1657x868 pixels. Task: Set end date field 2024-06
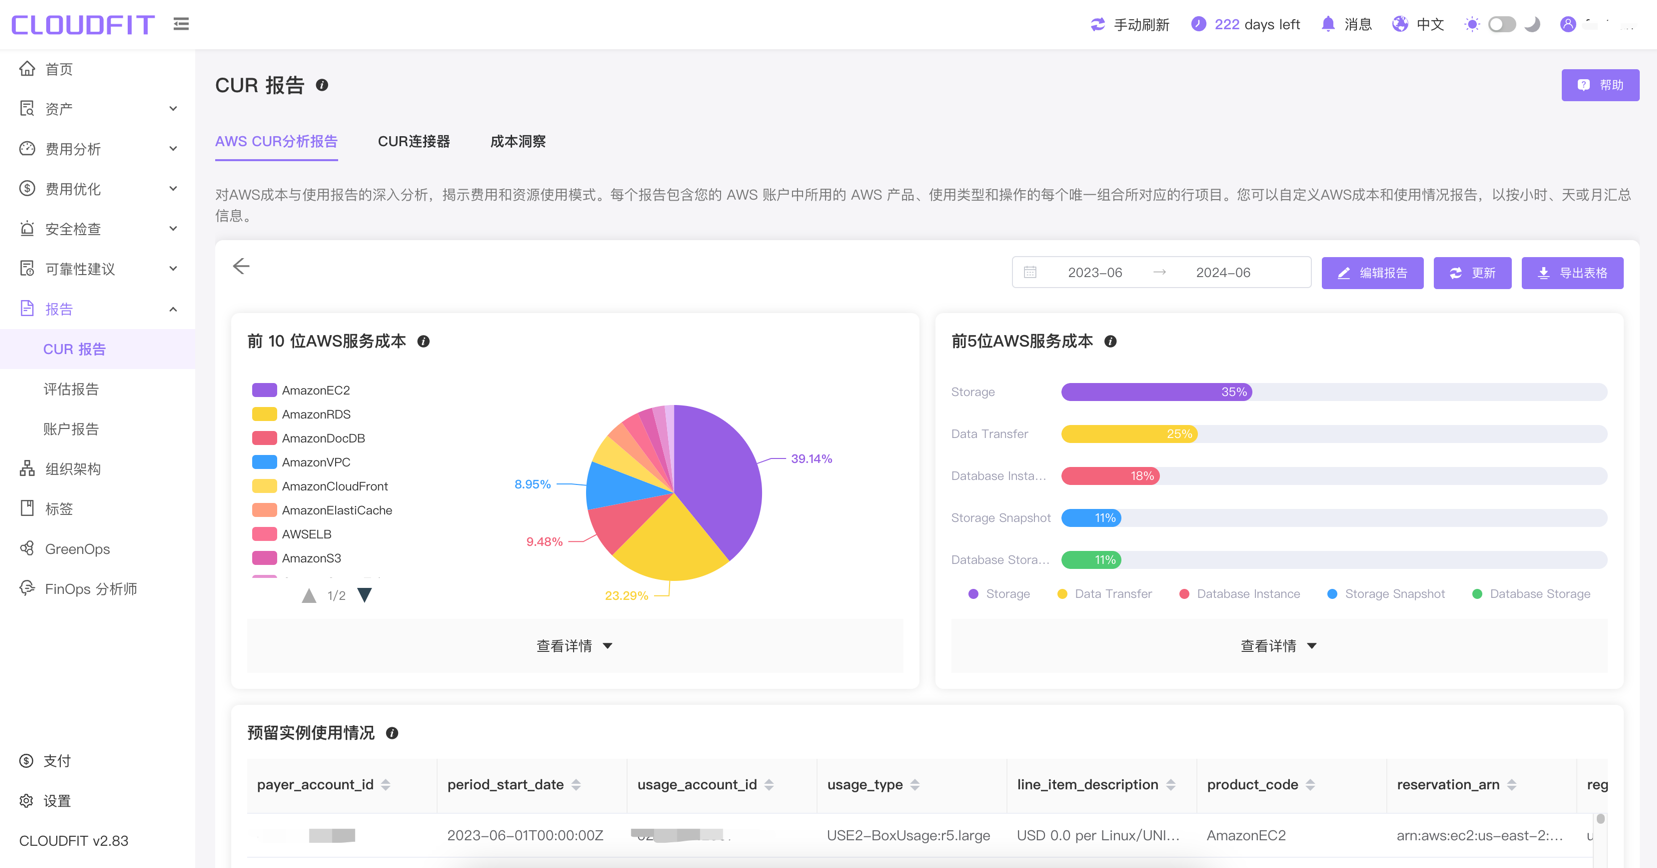click(1223, 272)
